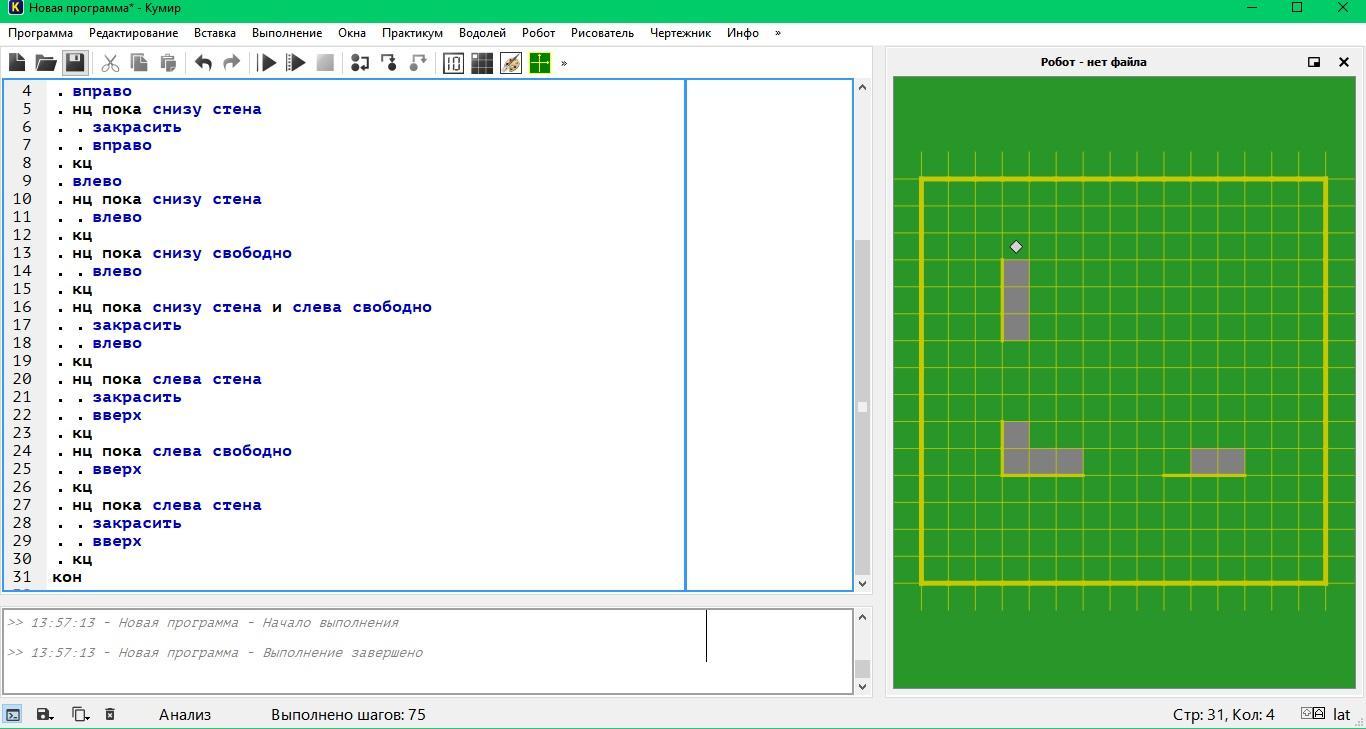Viewport: 1366px width, 729px height.
Task: Click the Анализ status label
Action: 185,714
